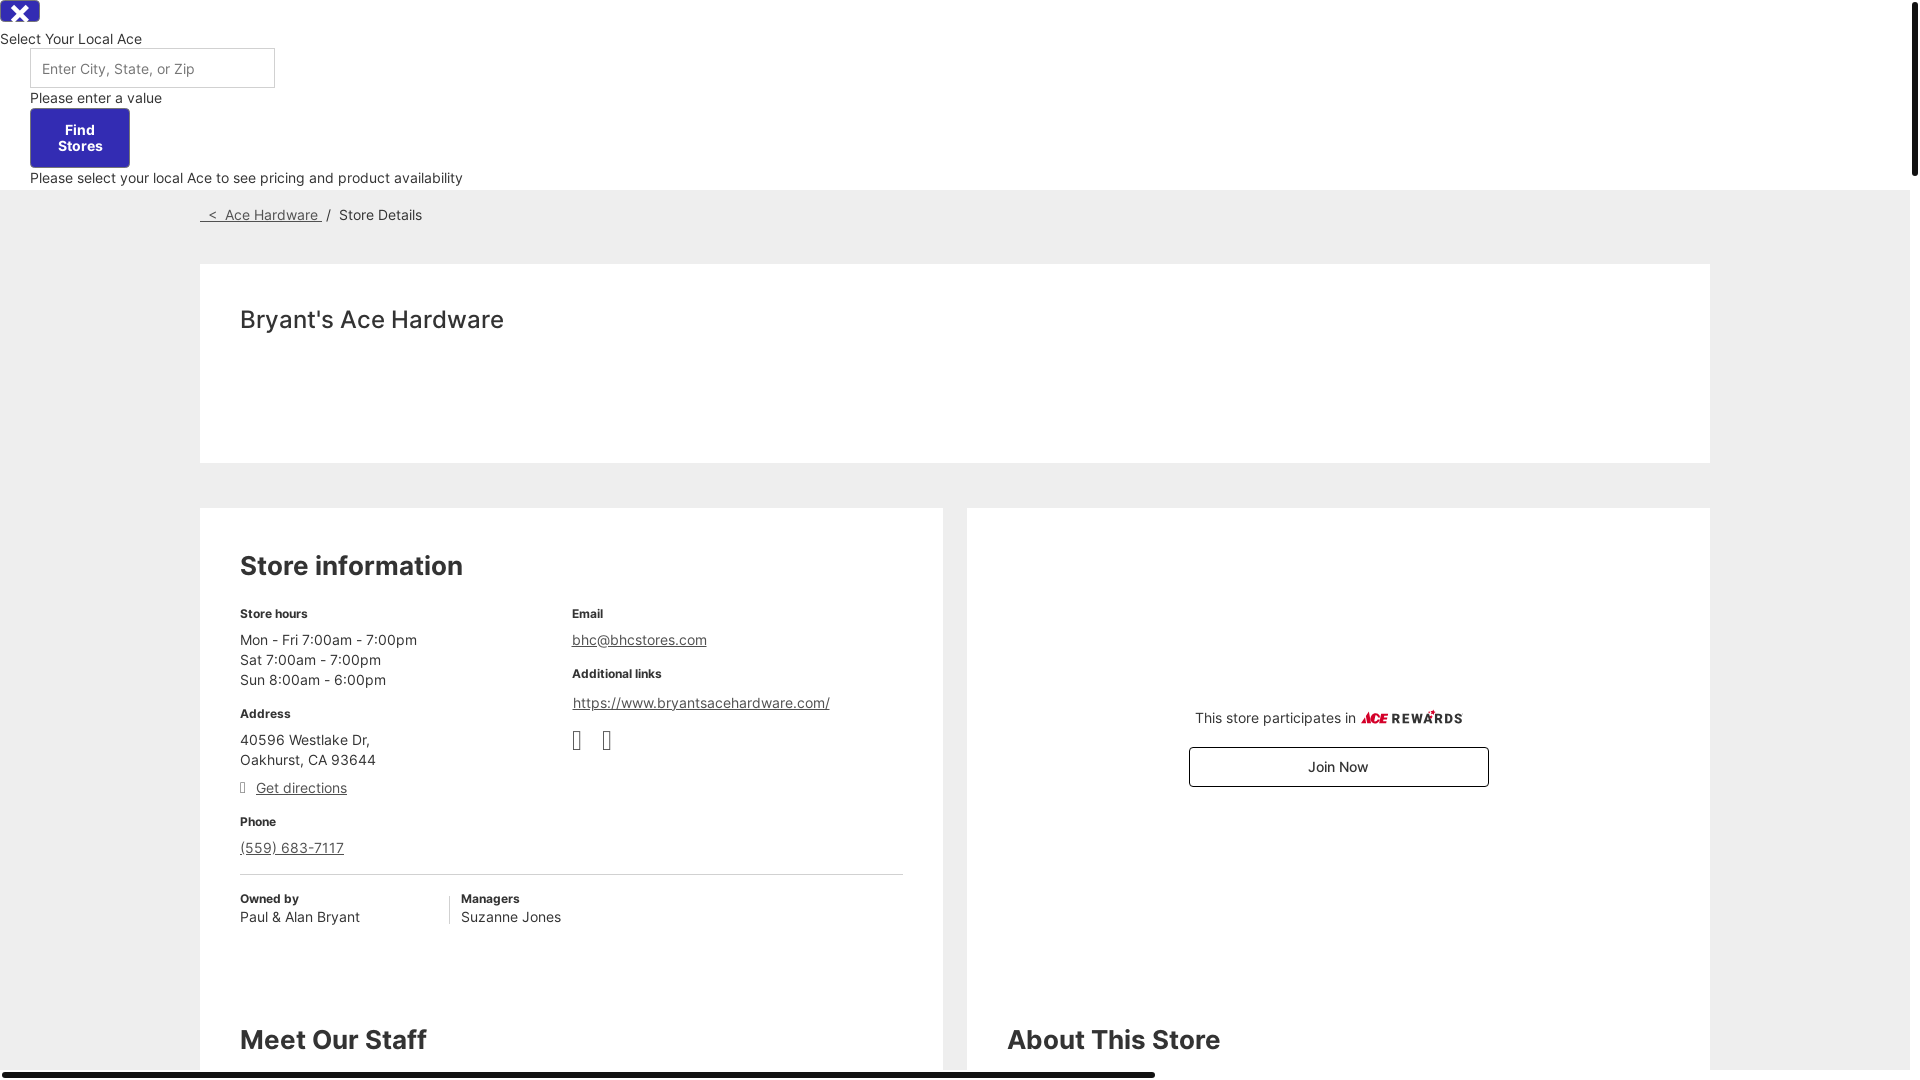Select the manager name Suzanne Jones
1920x1080 pixels.
point(511,917)
